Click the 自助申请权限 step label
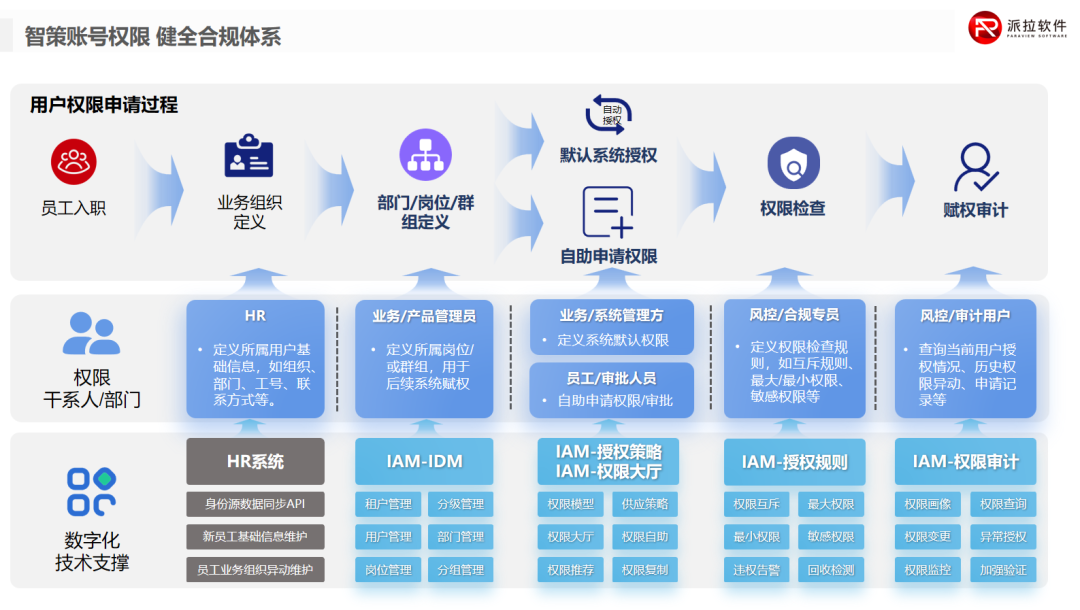 click(x=608, y=256)
